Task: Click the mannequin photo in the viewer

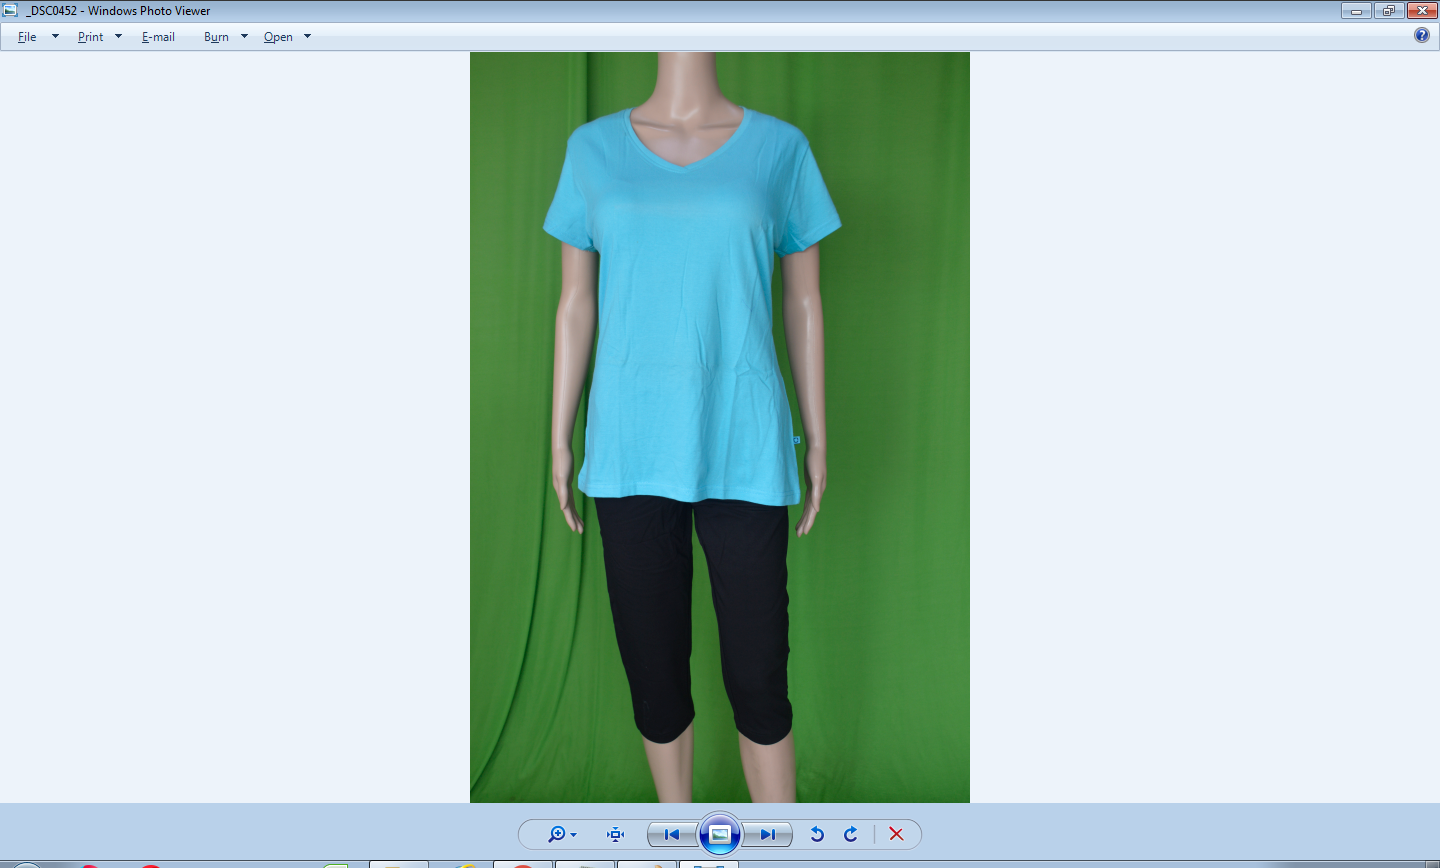Action: [720, 427]
